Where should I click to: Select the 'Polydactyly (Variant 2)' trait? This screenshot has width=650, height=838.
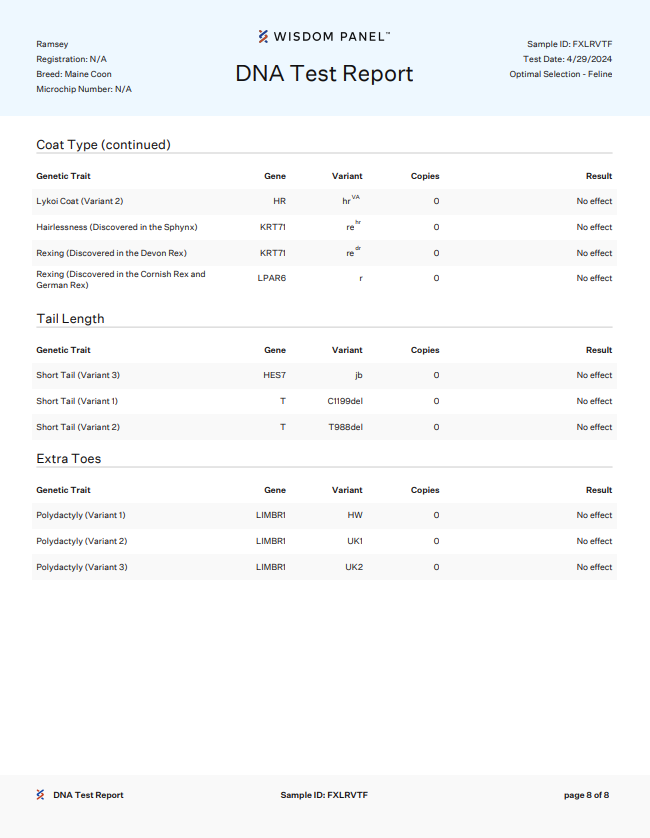point(82,541)
